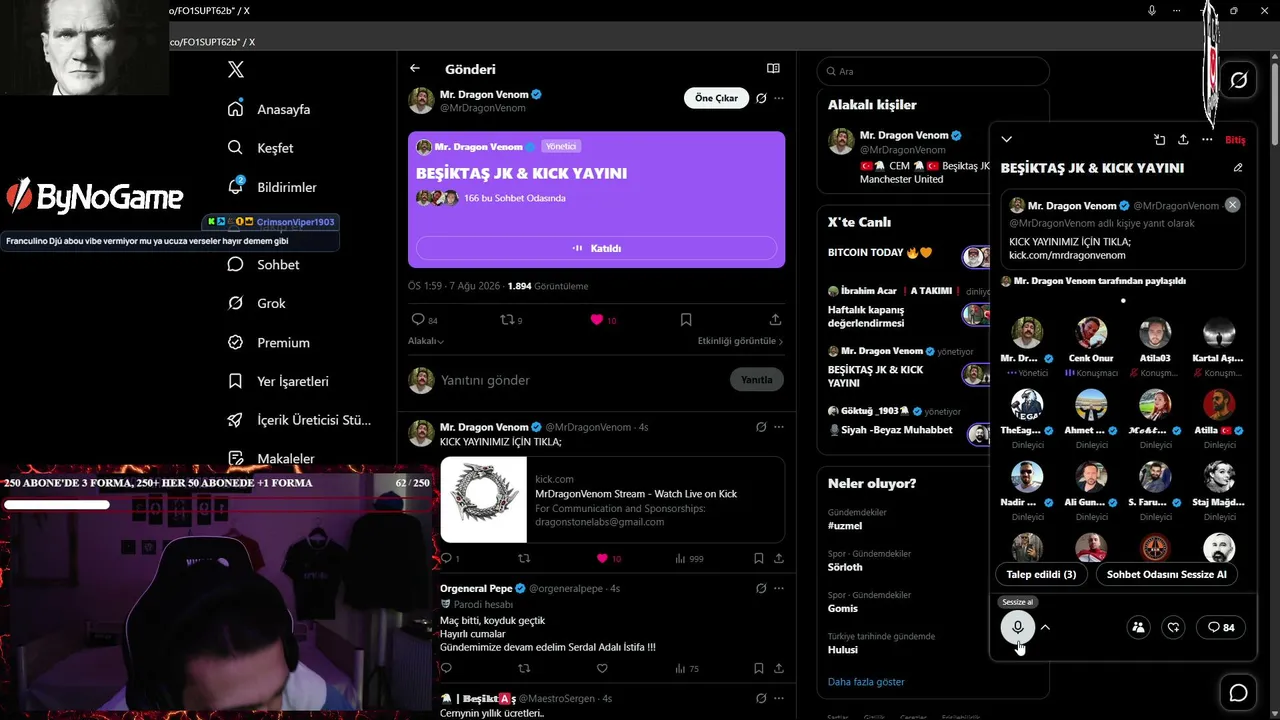The image size is (1280, 720).
Task: Share the KICK YAYINIMIZ reply
Action: click(779, 558)
